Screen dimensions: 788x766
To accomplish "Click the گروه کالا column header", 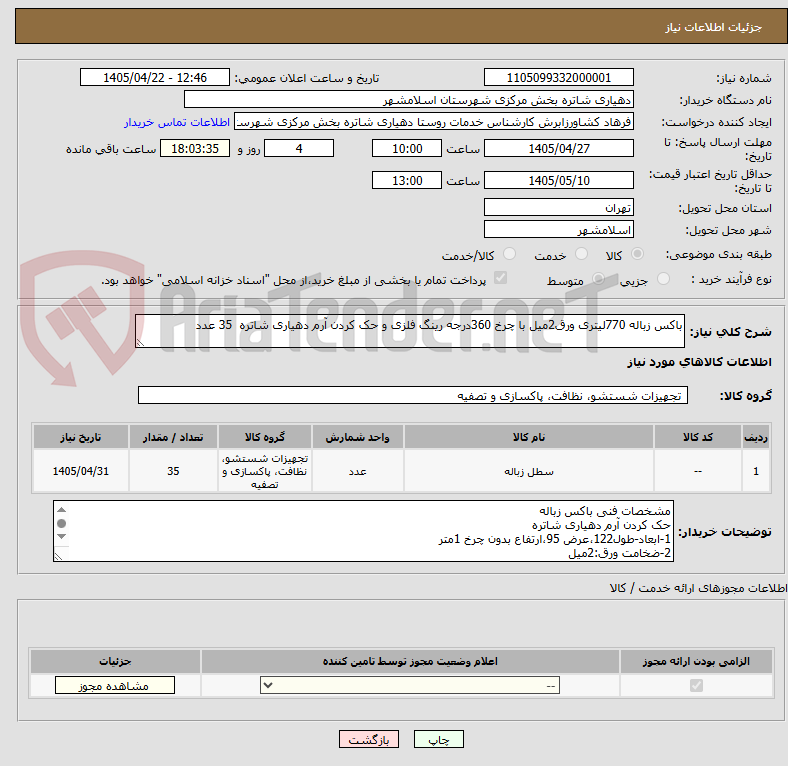I will click(x=265, y=437).
